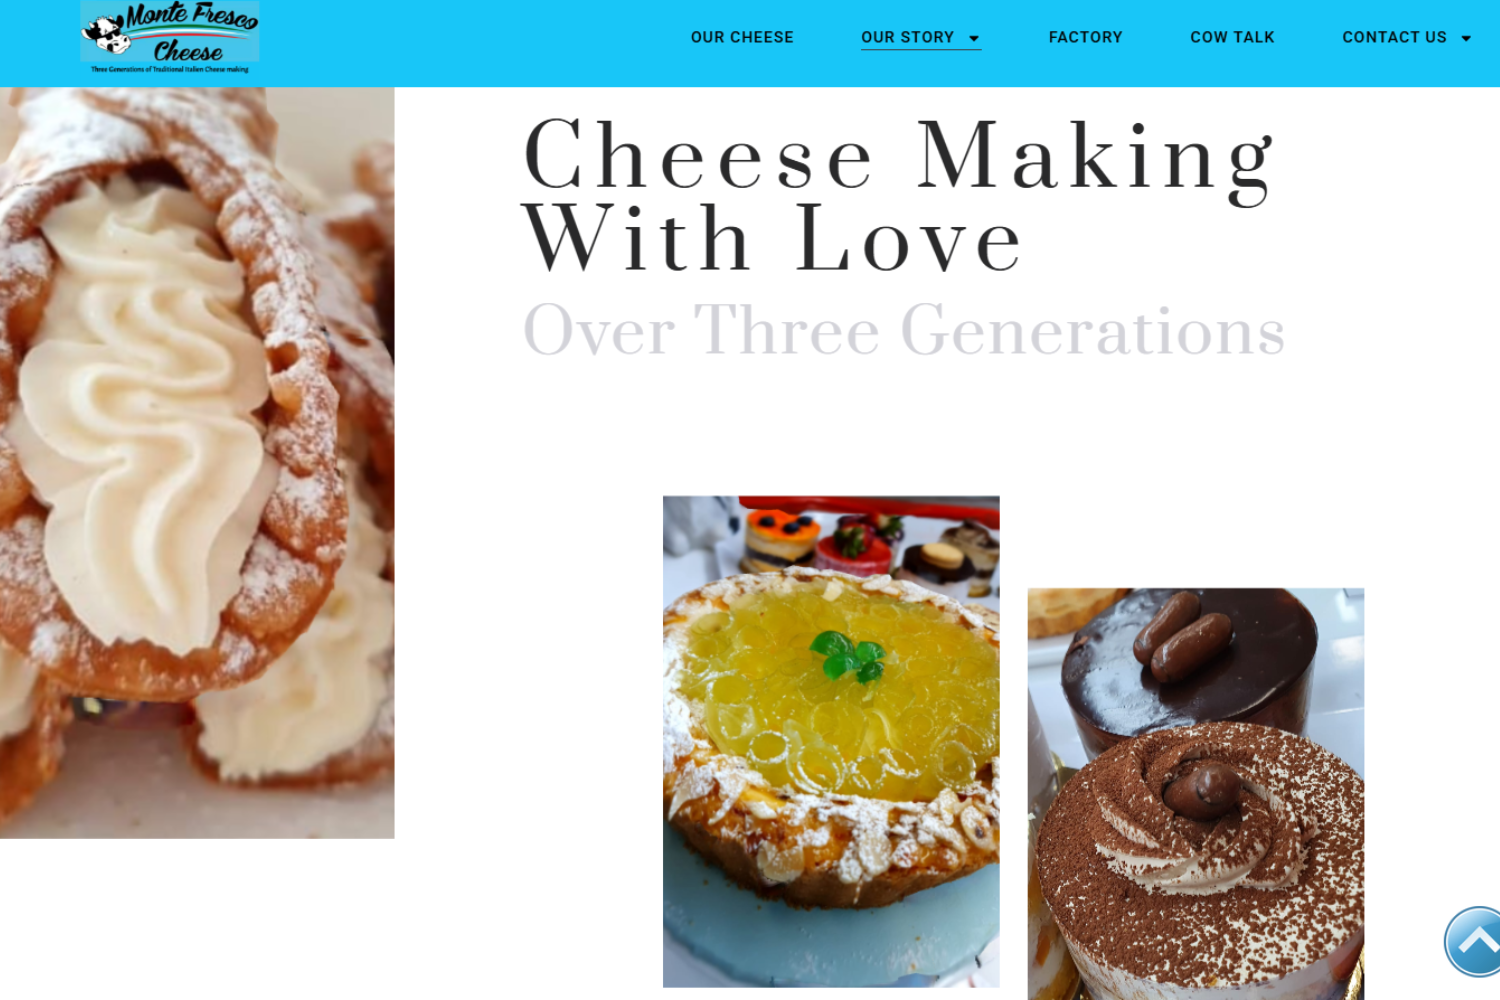This screenshot has height=1000, width=1500.
Task: Expand the Our Story dropdown arrow
Action: [974, 38]
